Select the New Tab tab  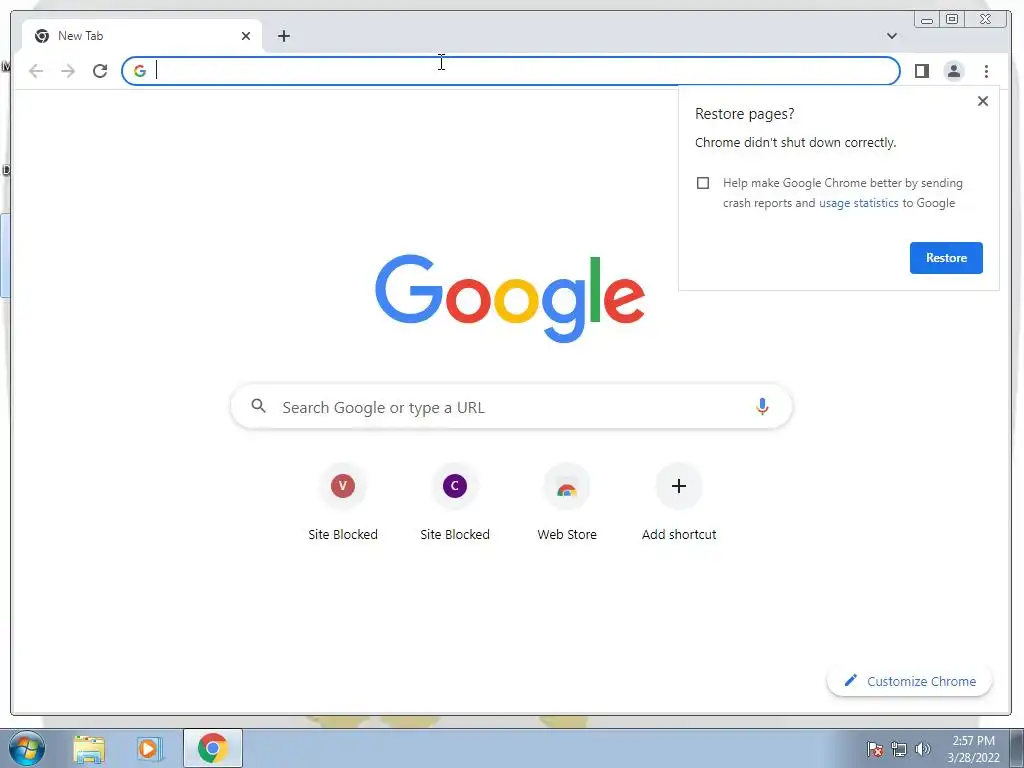(x=141, y=36)
